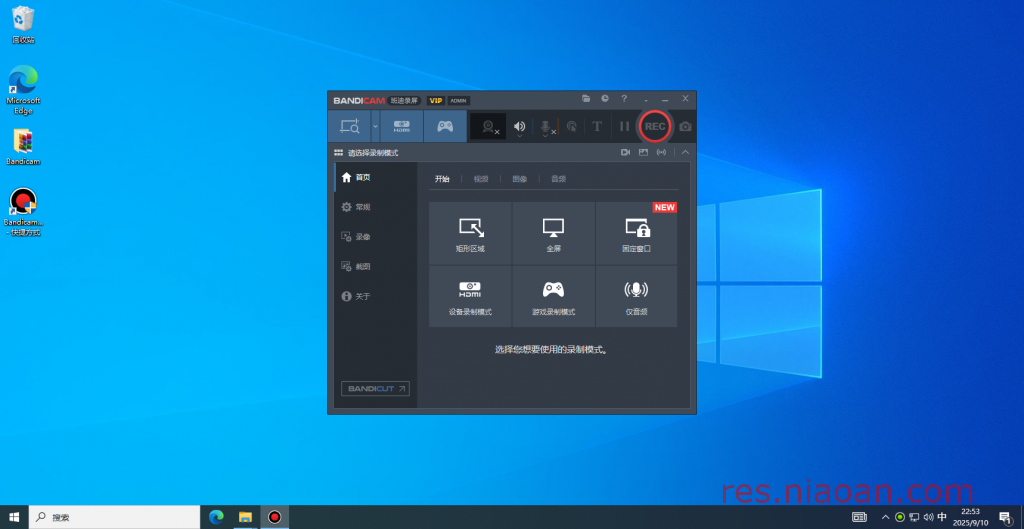
Task: Choose the 游戏录制模式 game tile
Action: (553, 297)
